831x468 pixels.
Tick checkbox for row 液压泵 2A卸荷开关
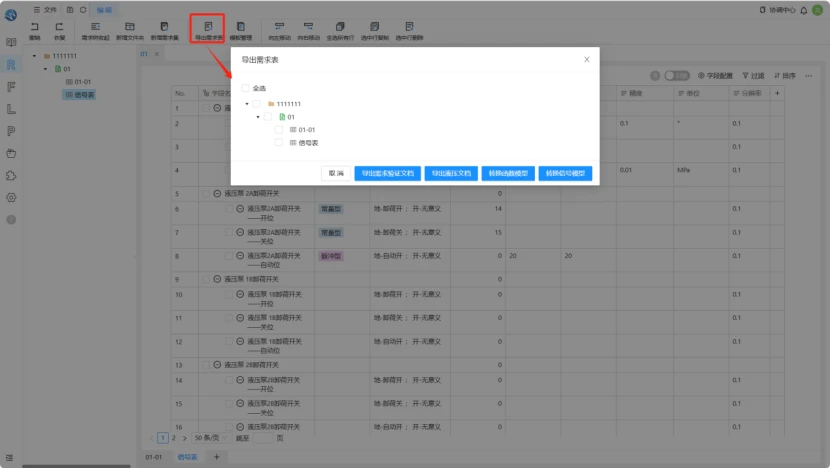tap(206, 193)
